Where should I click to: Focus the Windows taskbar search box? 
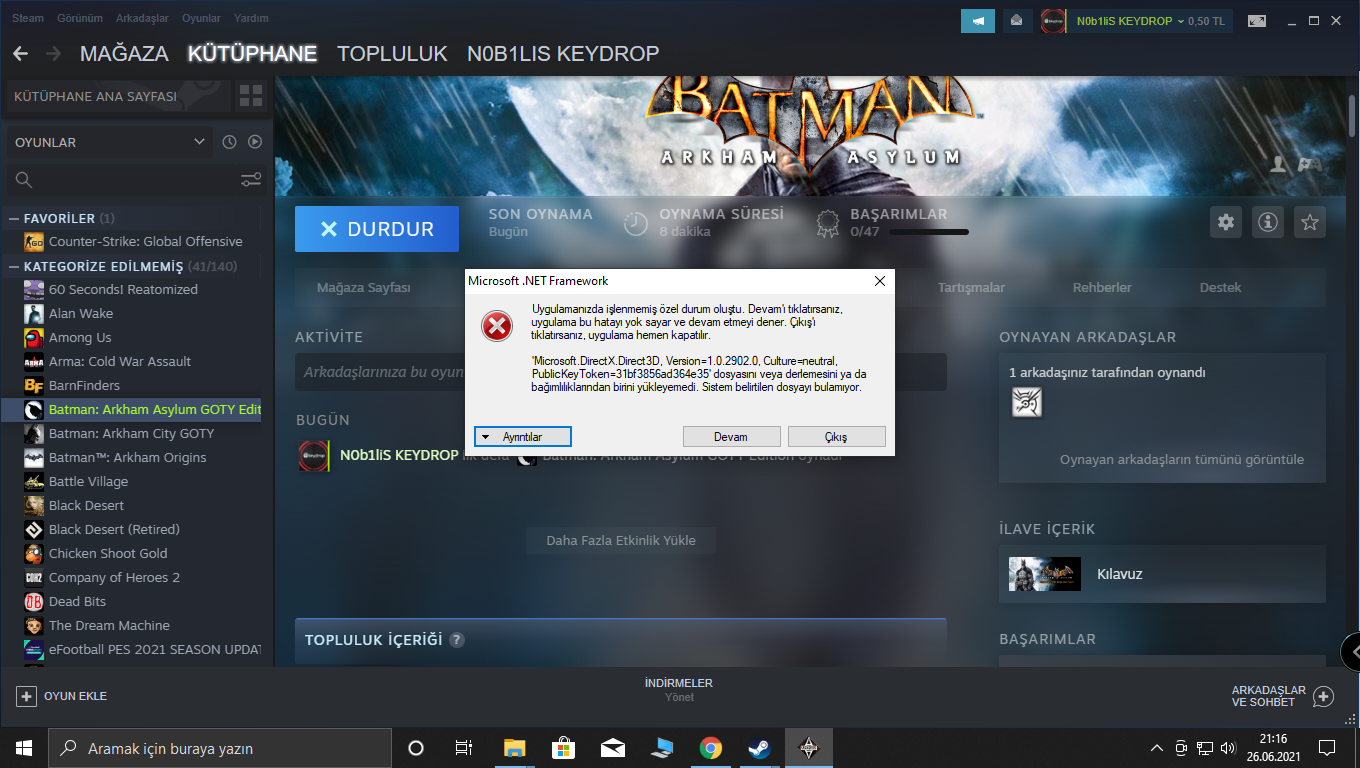tap(220, 748)
